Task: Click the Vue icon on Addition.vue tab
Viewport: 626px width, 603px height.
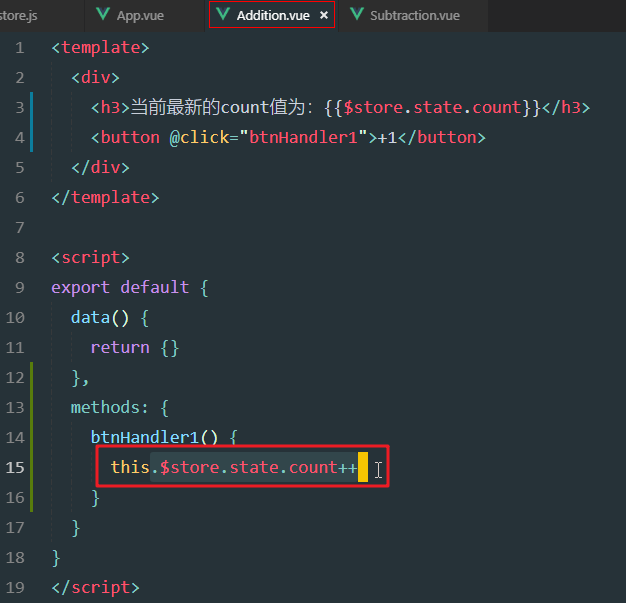Action: pos(222,15)
